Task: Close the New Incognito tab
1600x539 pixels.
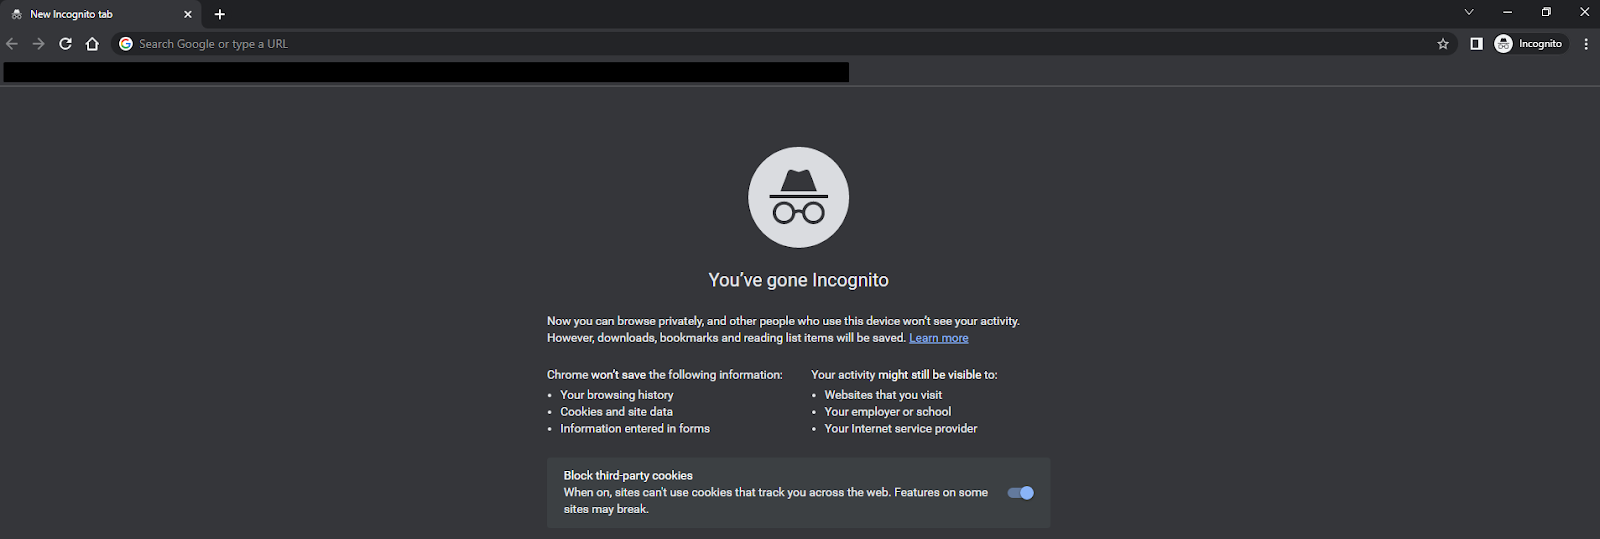Action: (187, 14)
